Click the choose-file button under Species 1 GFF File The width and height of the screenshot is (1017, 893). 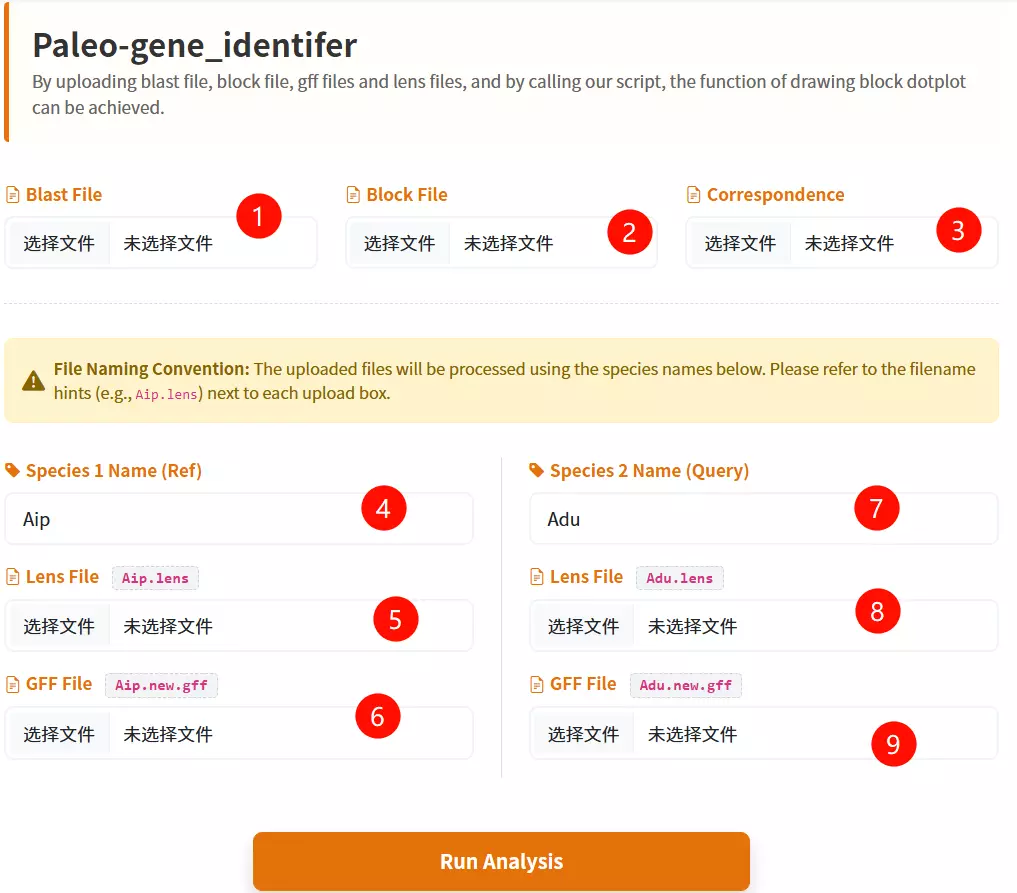[58, 732]
